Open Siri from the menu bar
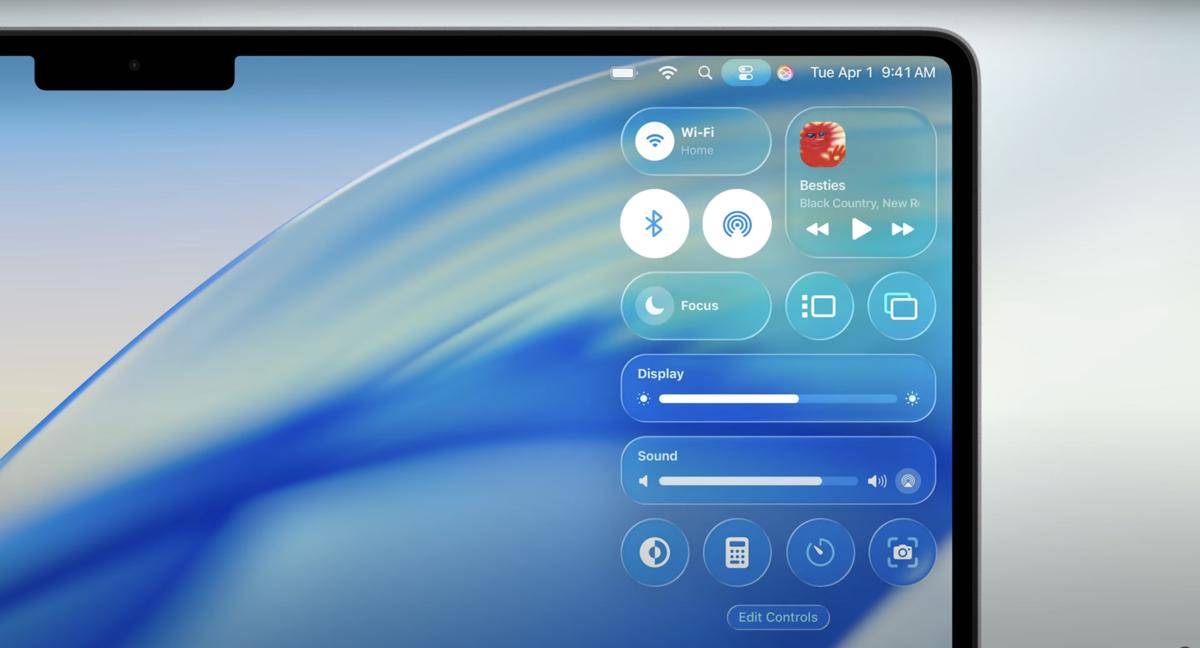This screenshot has width=1200, height=648. [x=785, y=73]
